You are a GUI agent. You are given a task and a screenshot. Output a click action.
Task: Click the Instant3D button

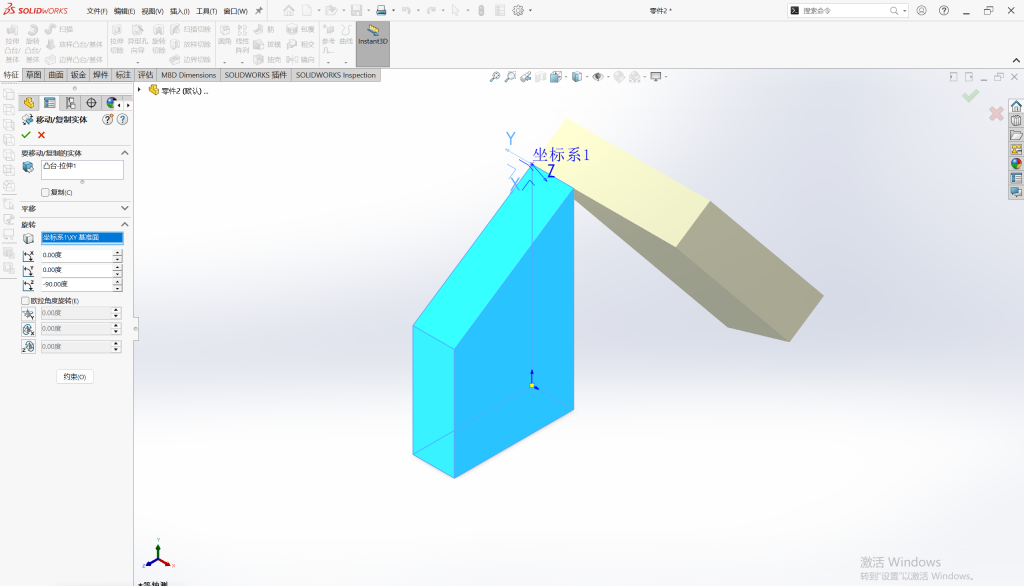(373, 44)
